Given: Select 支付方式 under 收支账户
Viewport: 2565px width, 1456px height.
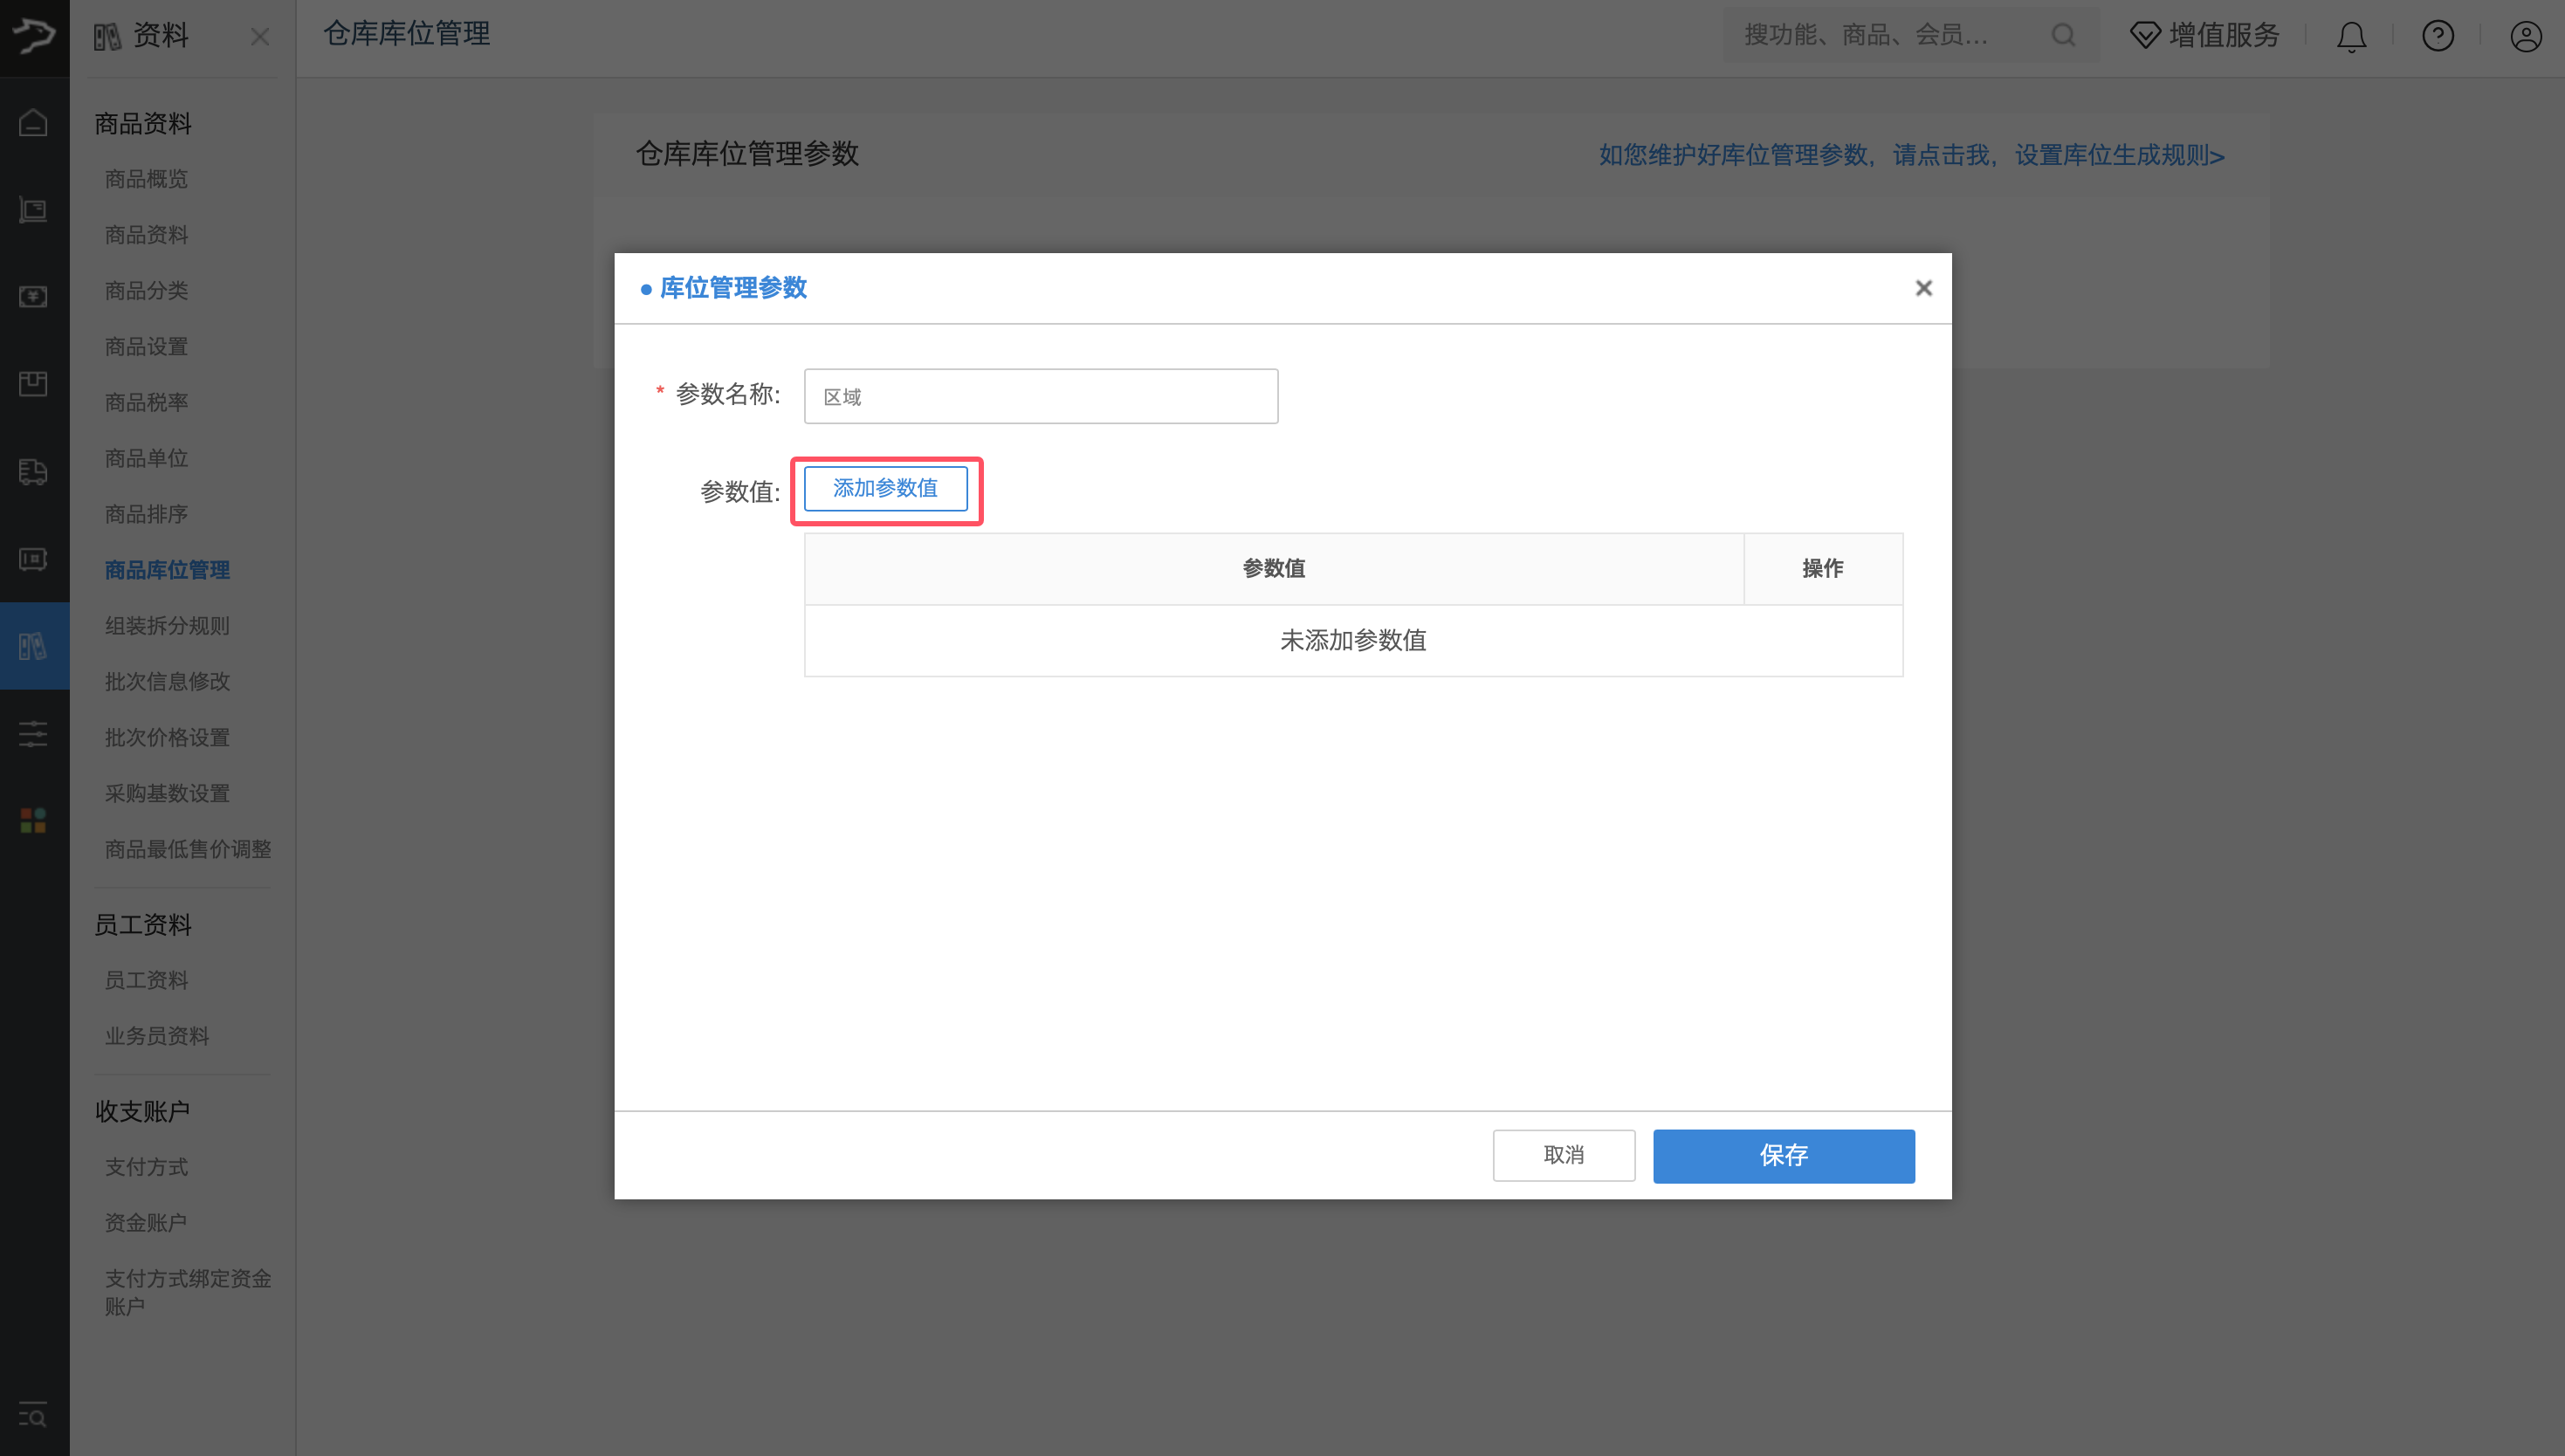Looking at the screenshot, I should point(146,1166).
